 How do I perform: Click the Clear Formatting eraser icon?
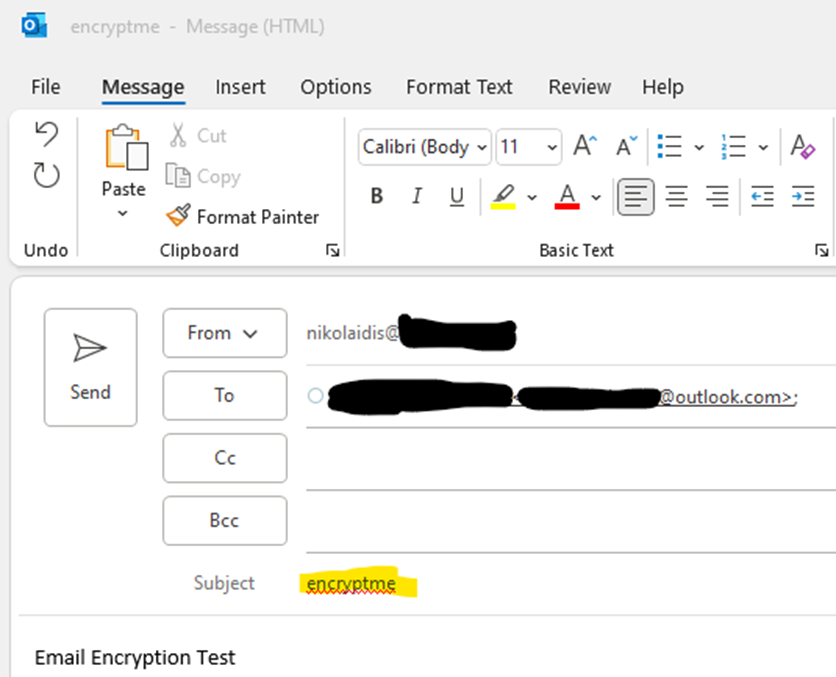click(x=802, y=147)
